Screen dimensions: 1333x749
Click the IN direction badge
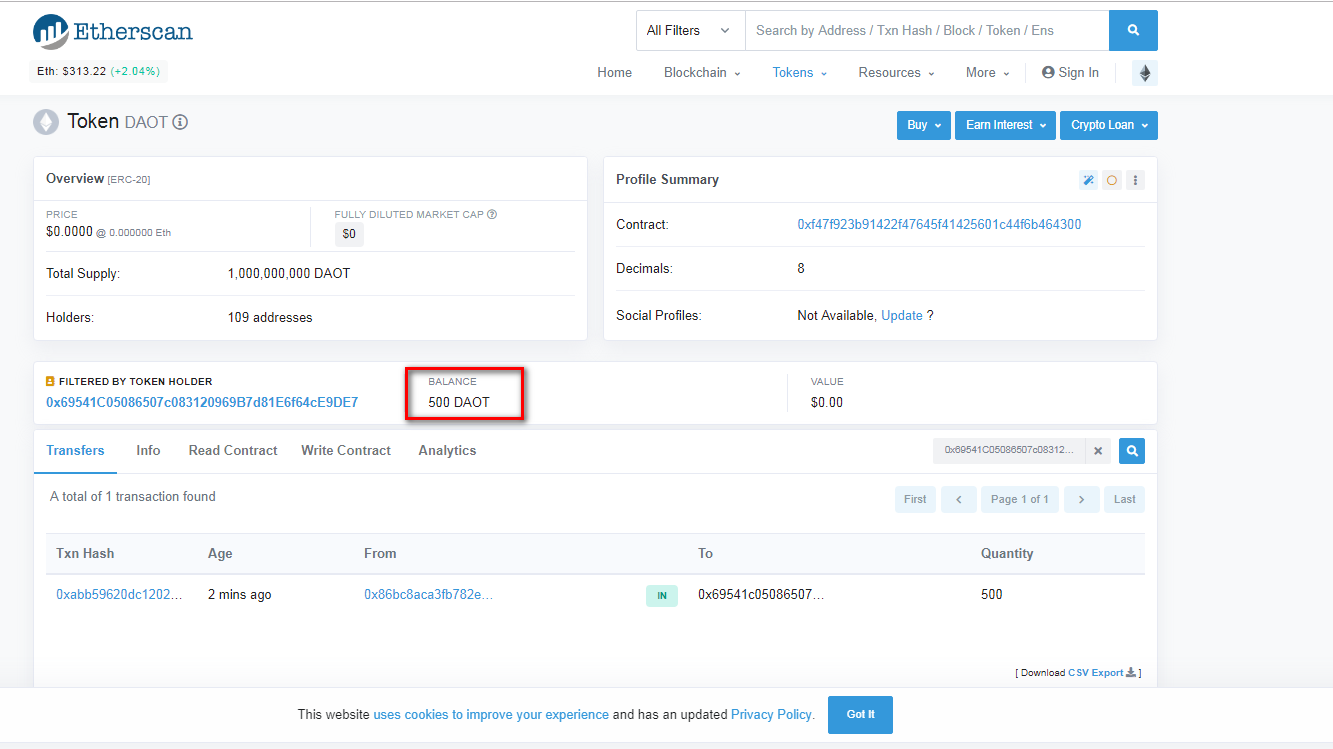[662, 596]
